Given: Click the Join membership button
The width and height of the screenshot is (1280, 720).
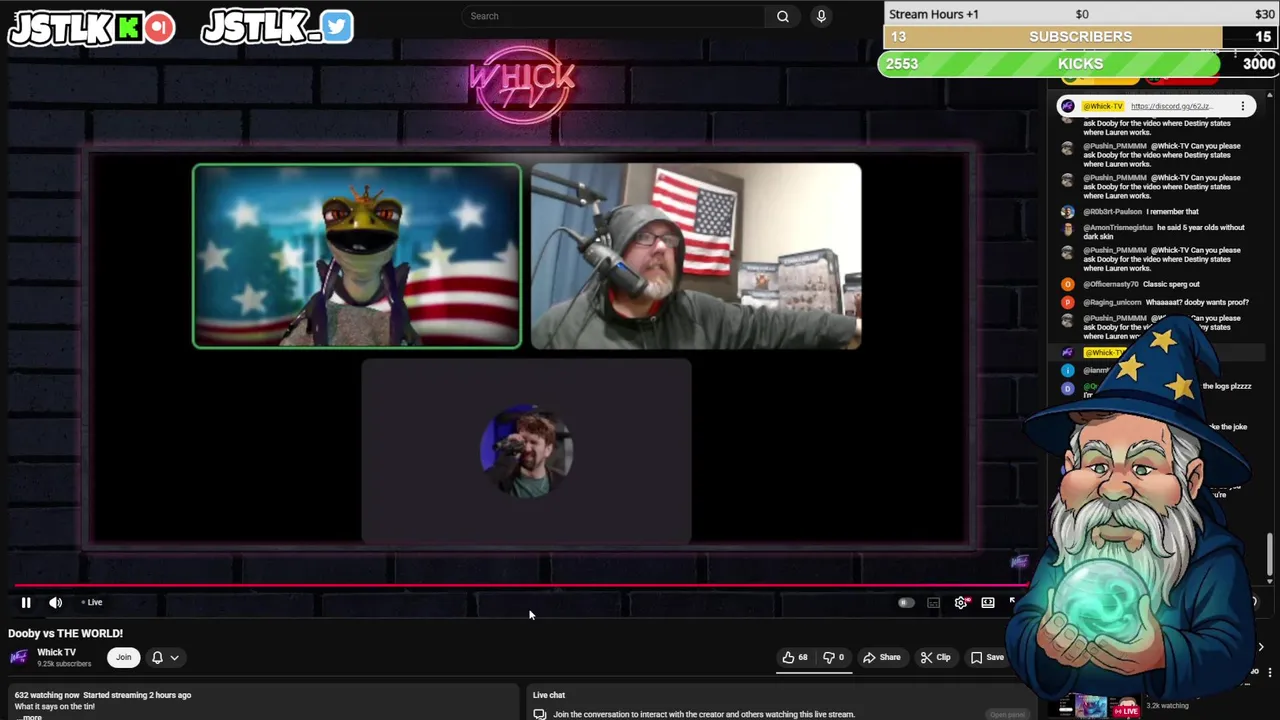Looking at the screenshot, I should (x=123, y=657).
